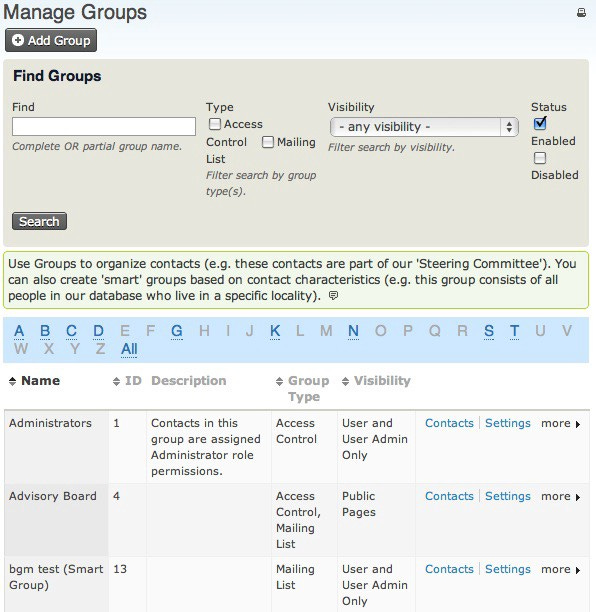The image size is (596, 612).
Task: Check the Mailing List type checkbox
Action: click(268, 142)
